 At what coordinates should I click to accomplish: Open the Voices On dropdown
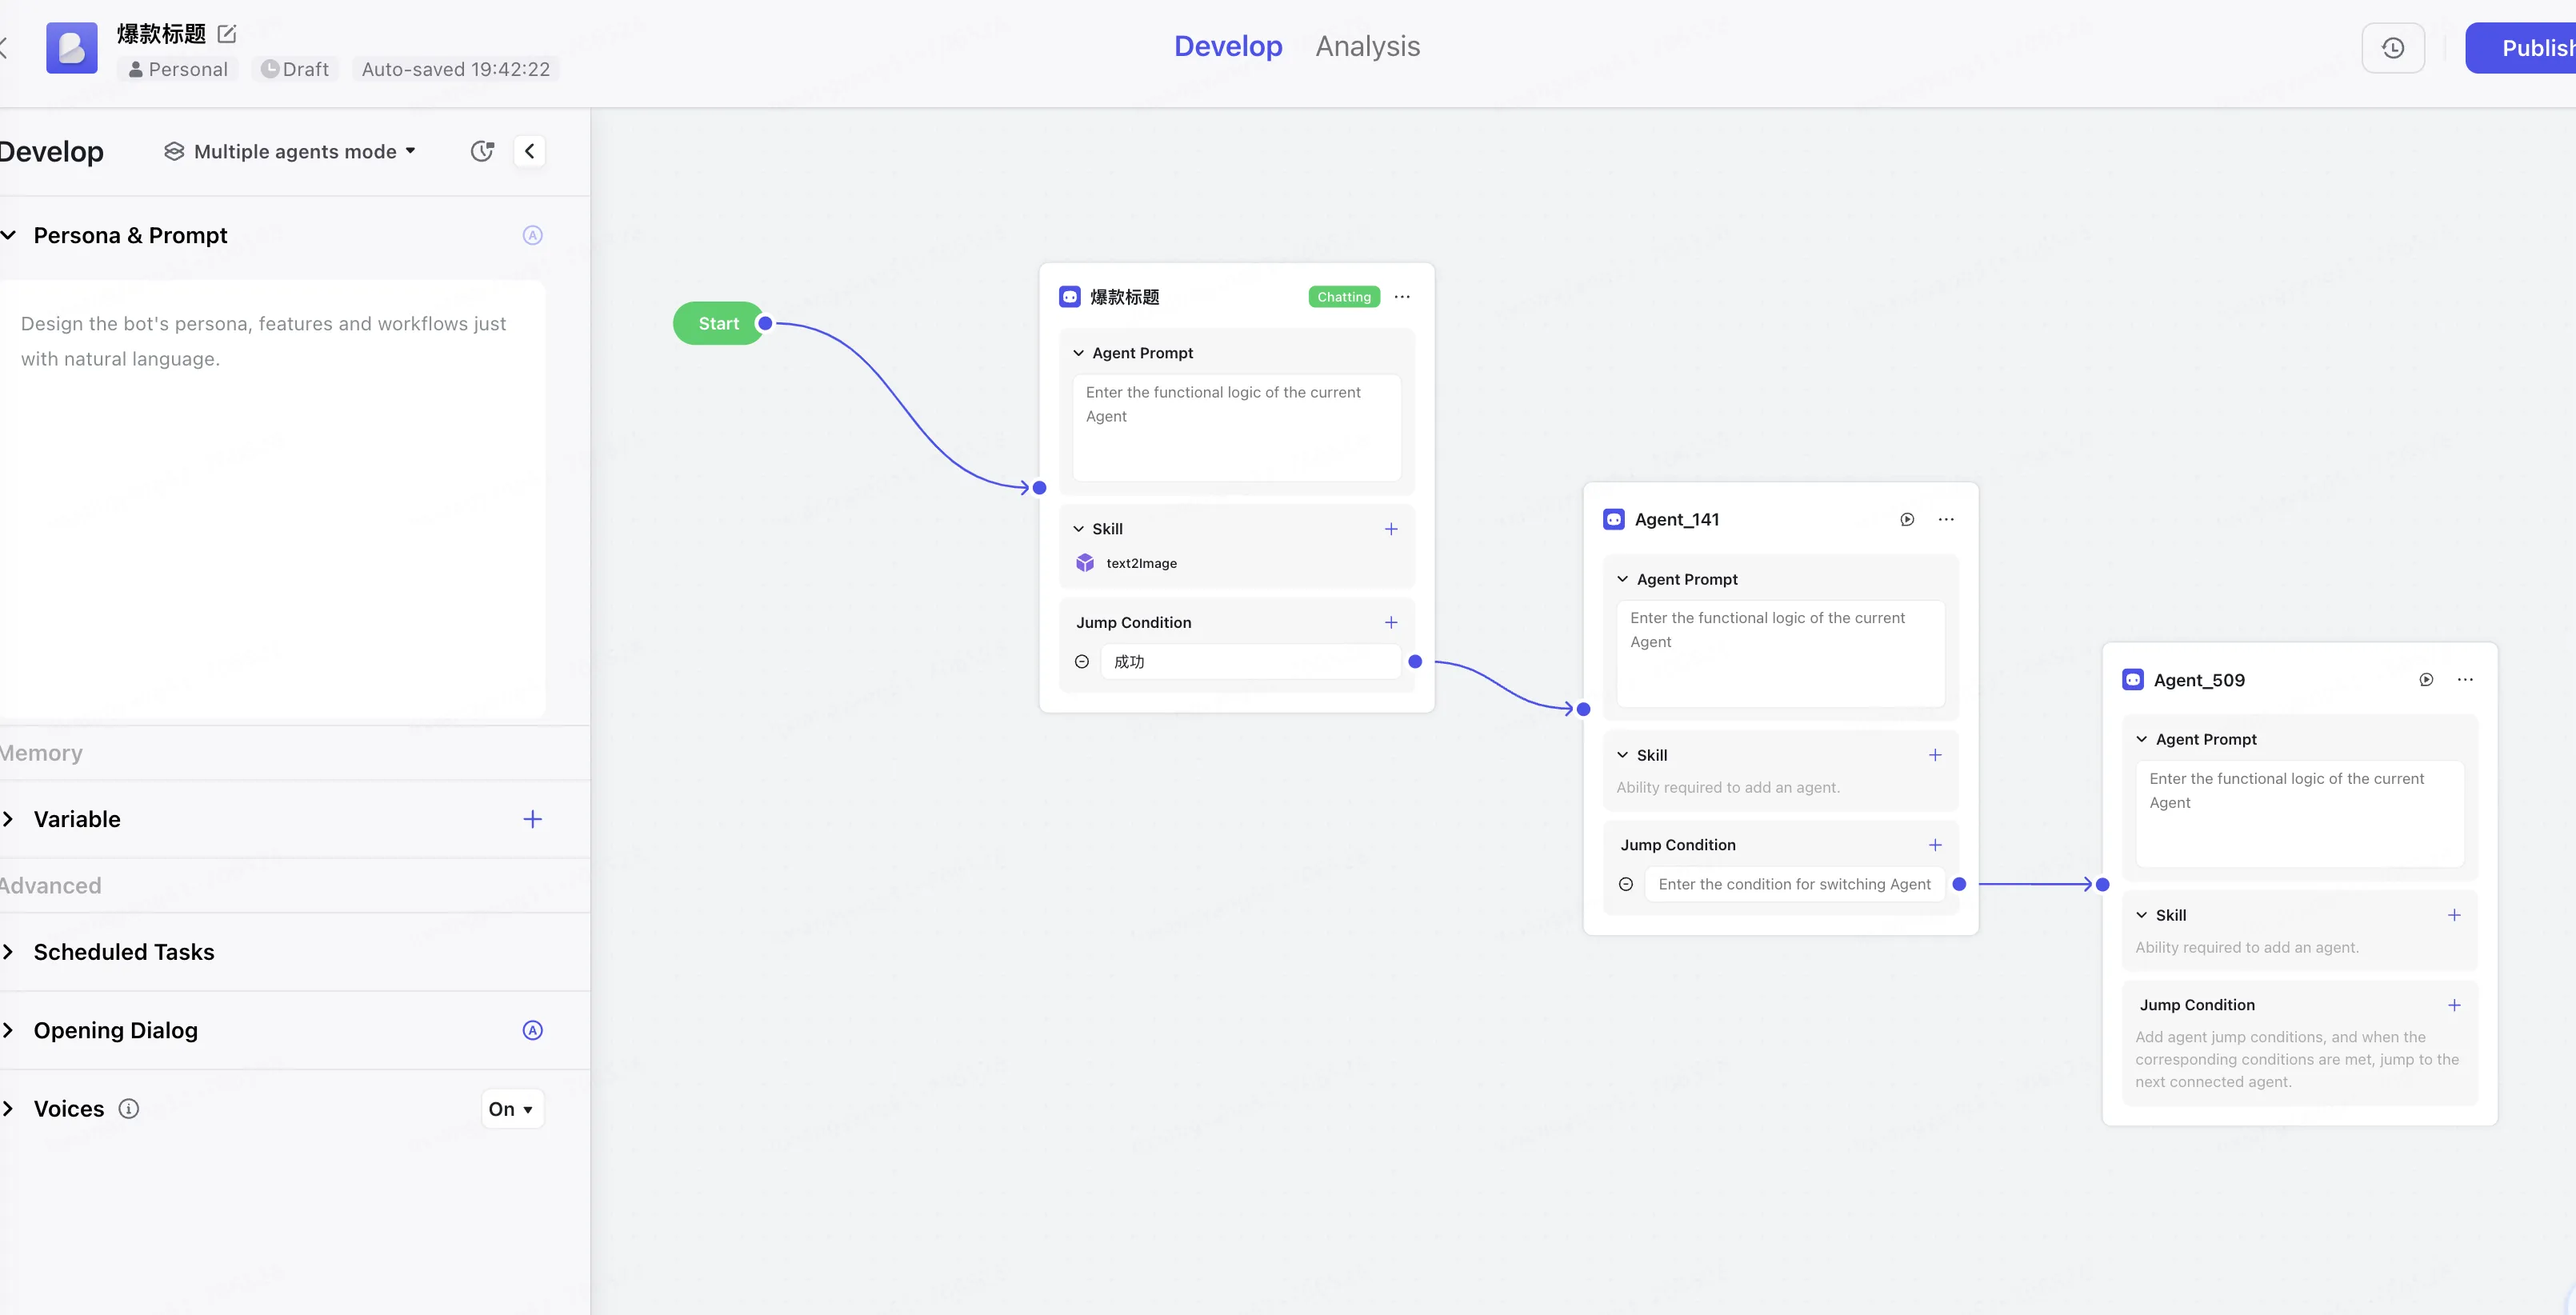tap(512, 1109)
